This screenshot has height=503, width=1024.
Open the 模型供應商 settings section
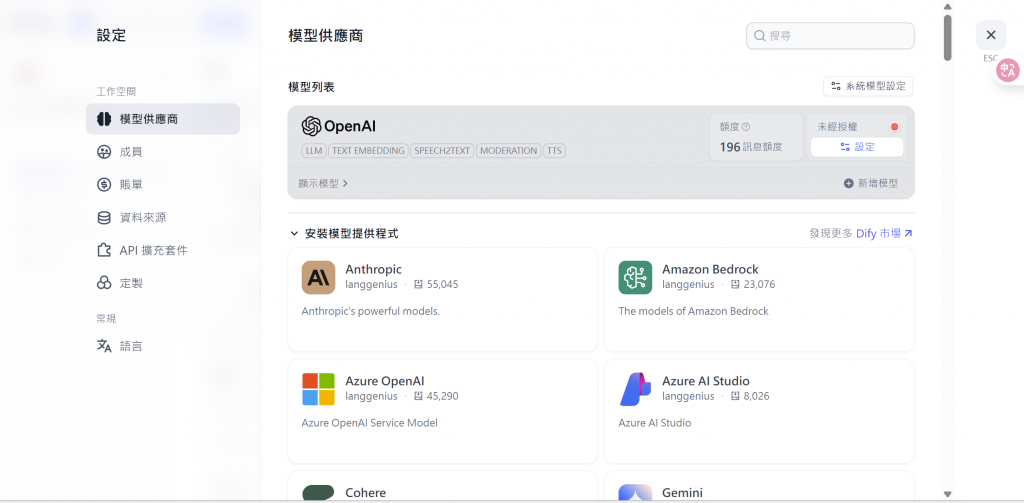coord(163,119)
